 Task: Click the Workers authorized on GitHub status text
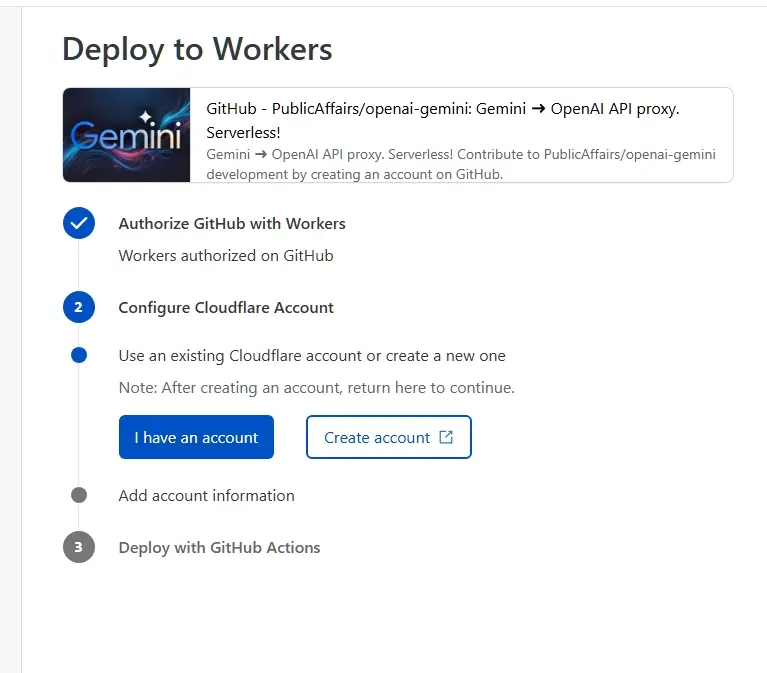point(226,256)
